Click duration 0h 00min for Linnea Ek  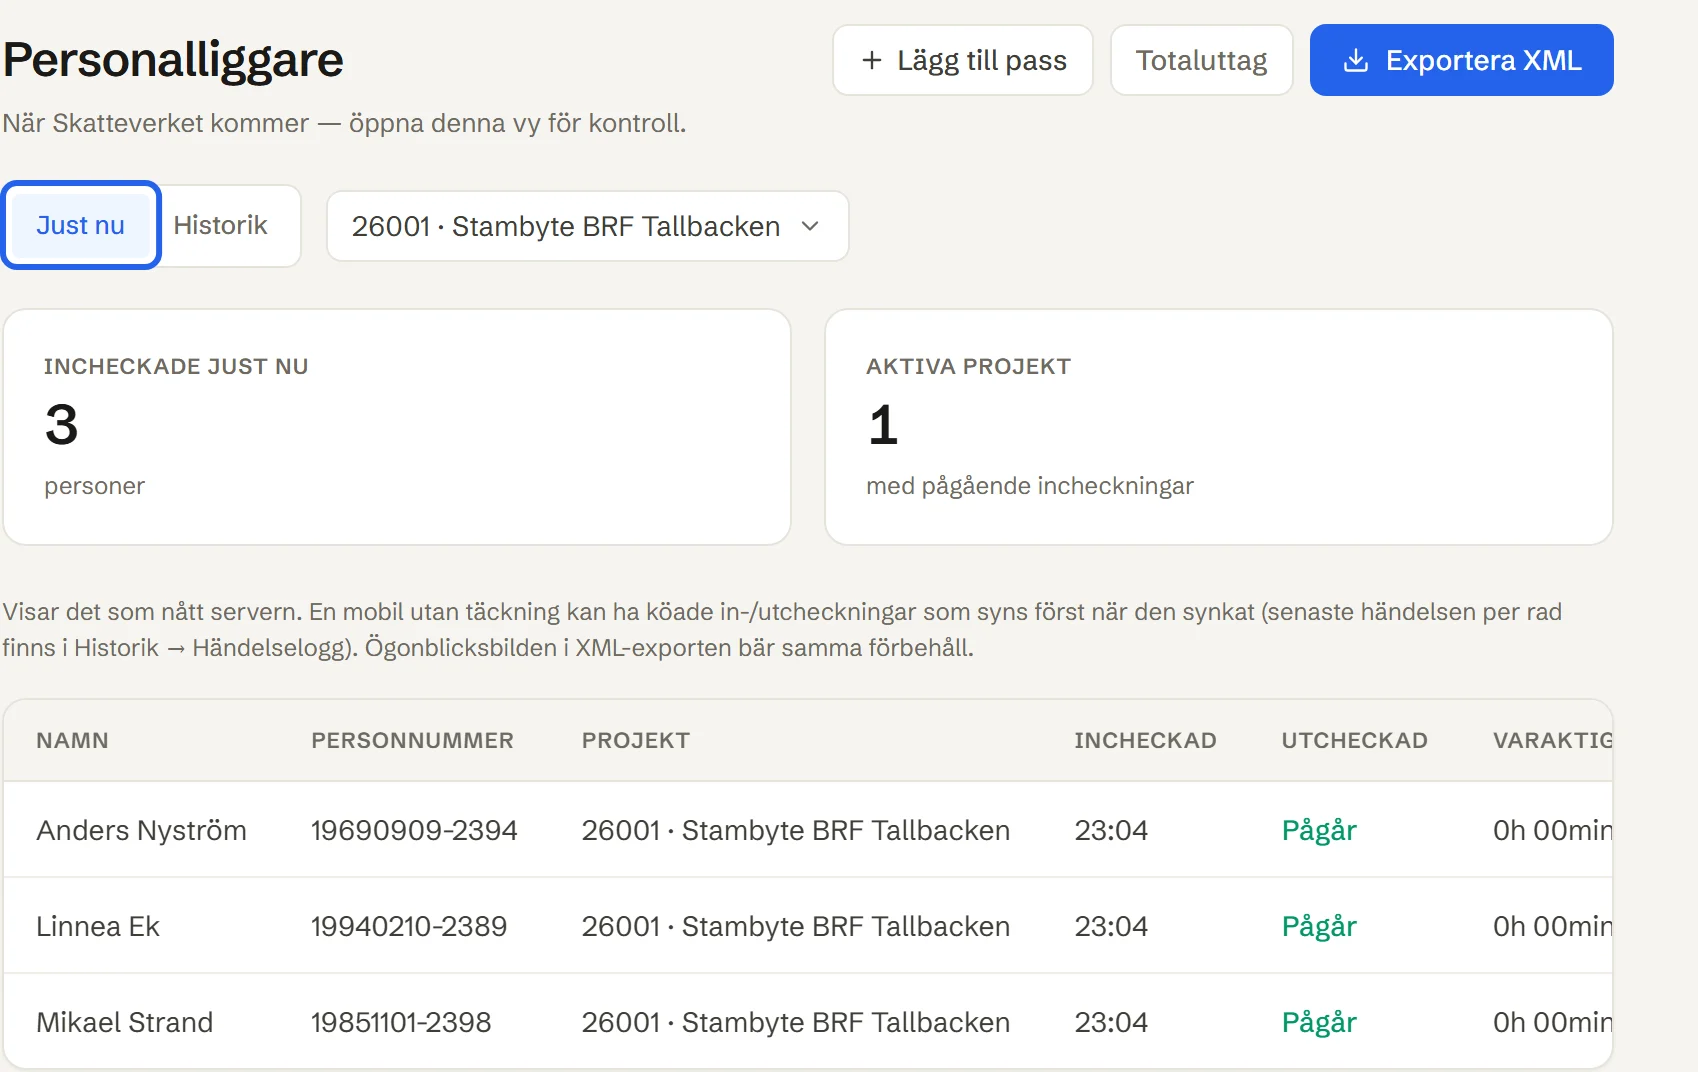coord(1552,926)
